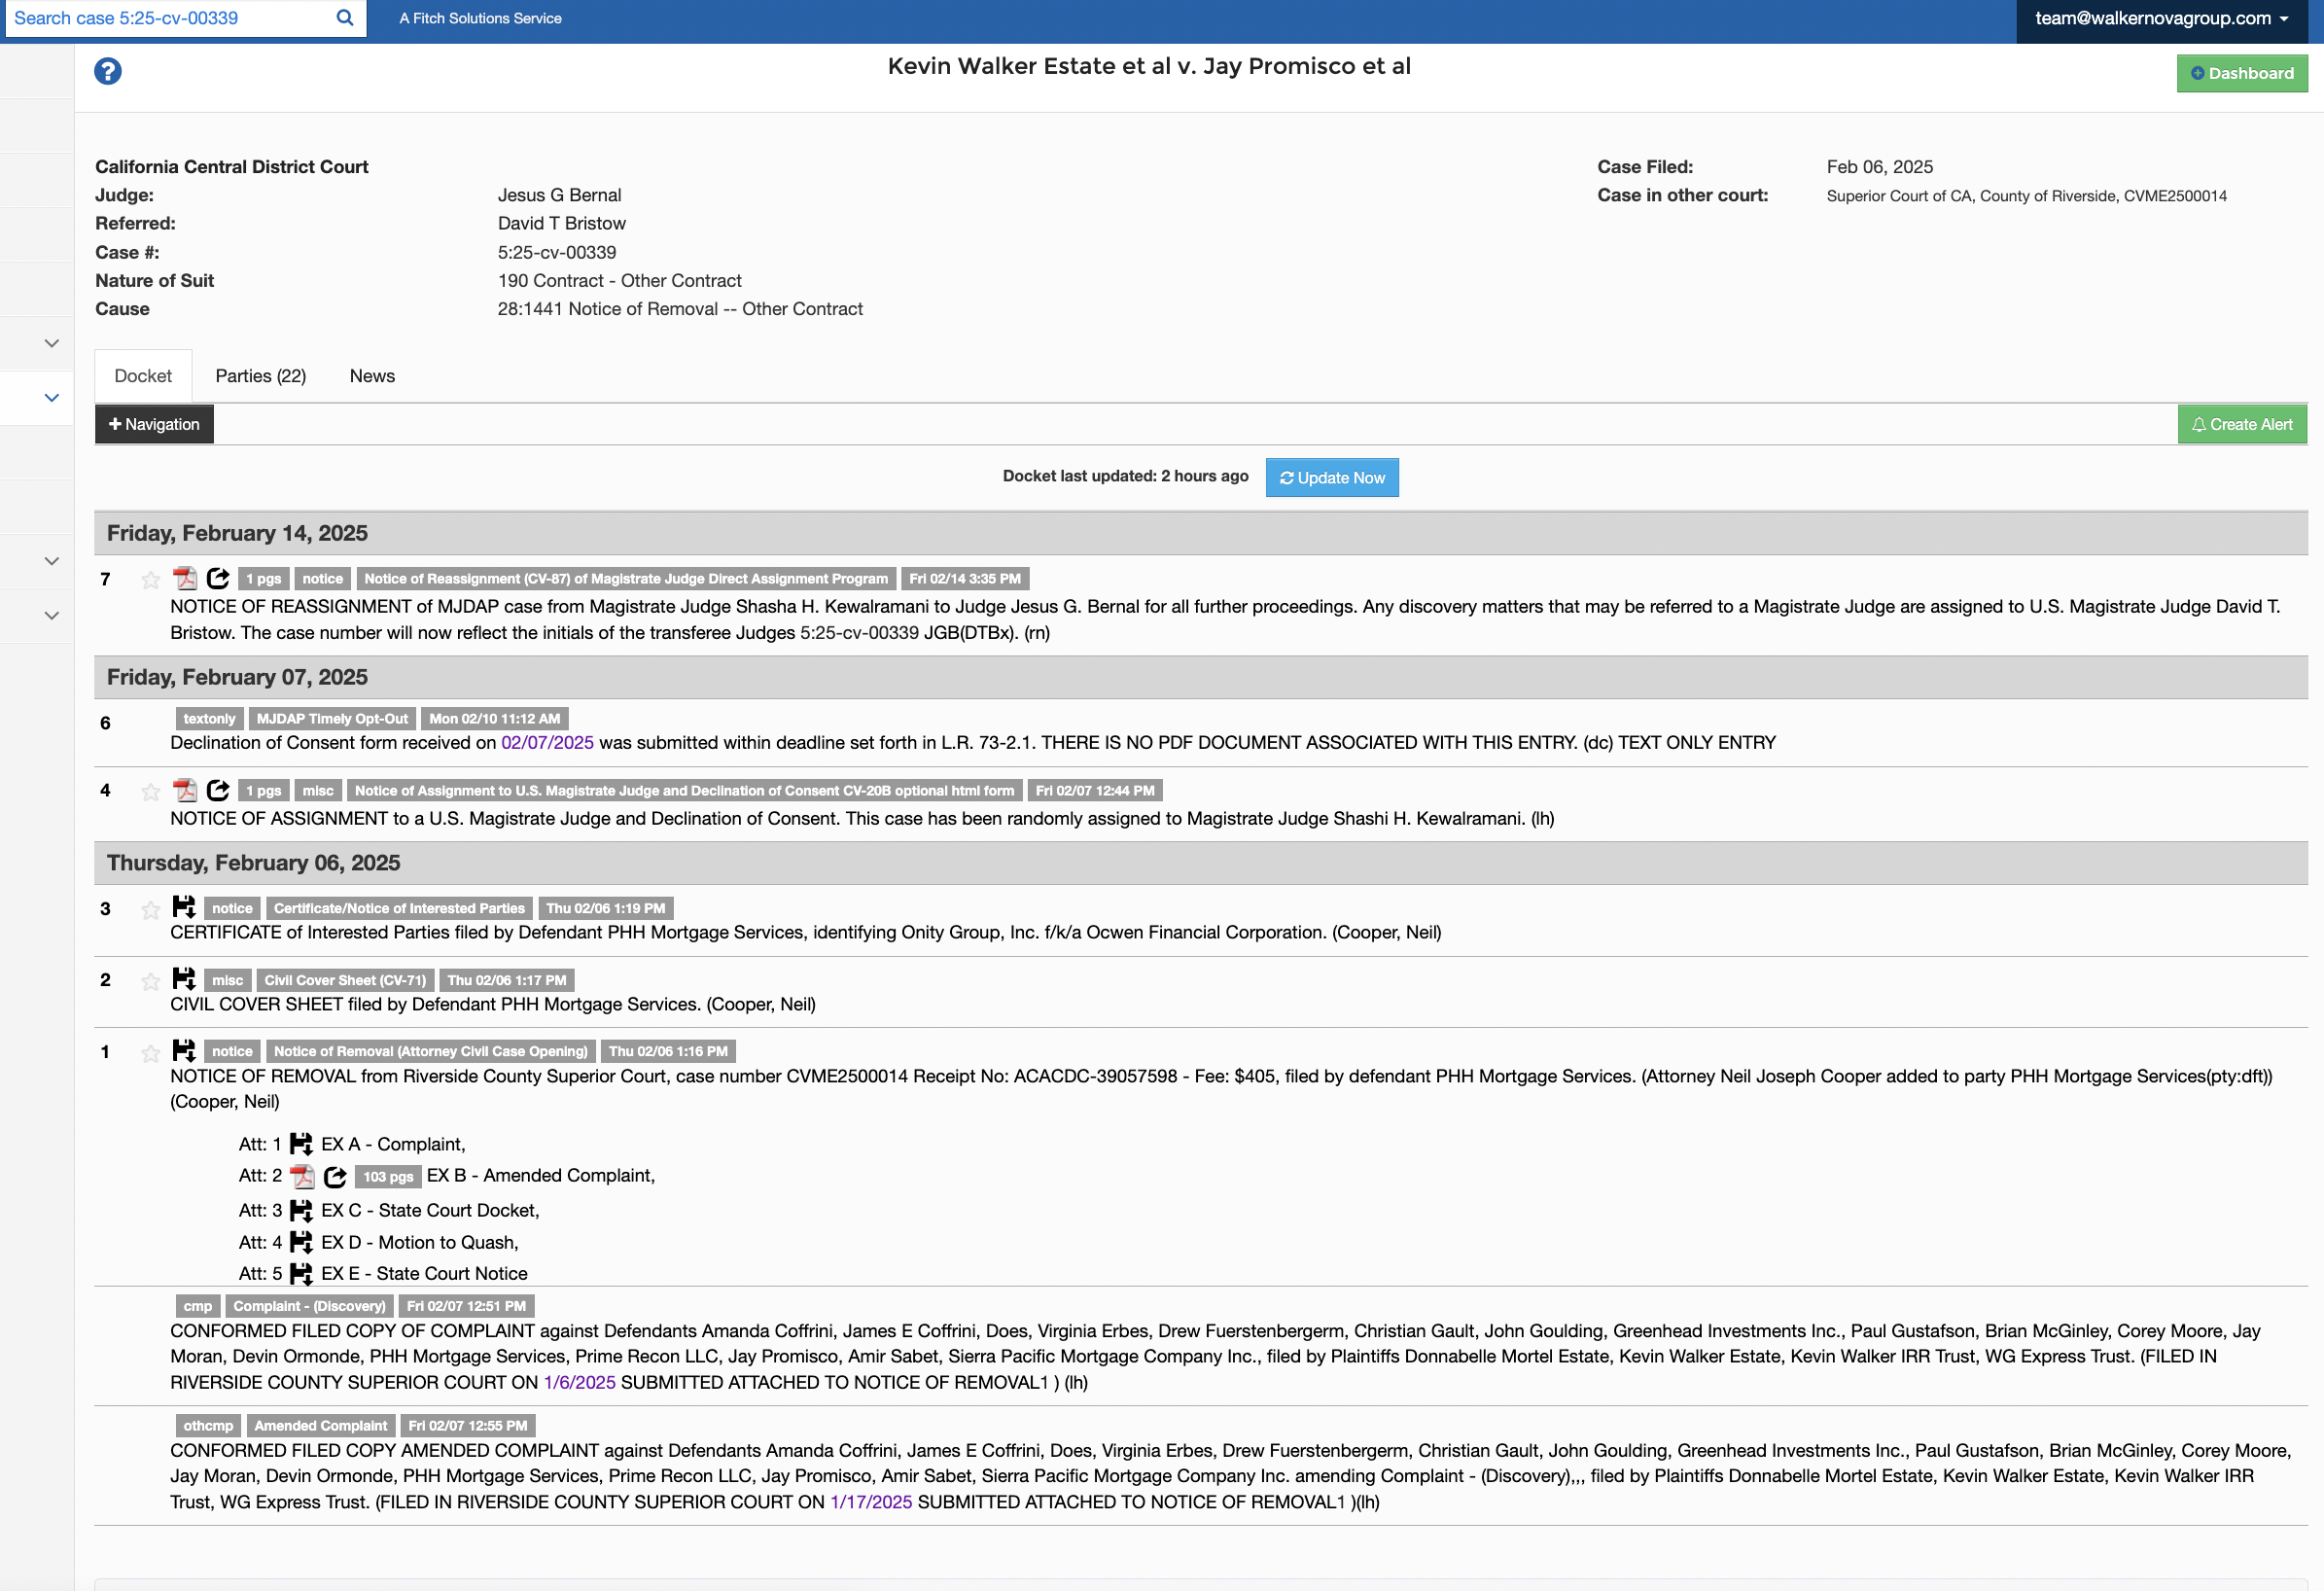Click the Navigation dropdown menu button
Screen dimensions: 2324x1591
154,424
